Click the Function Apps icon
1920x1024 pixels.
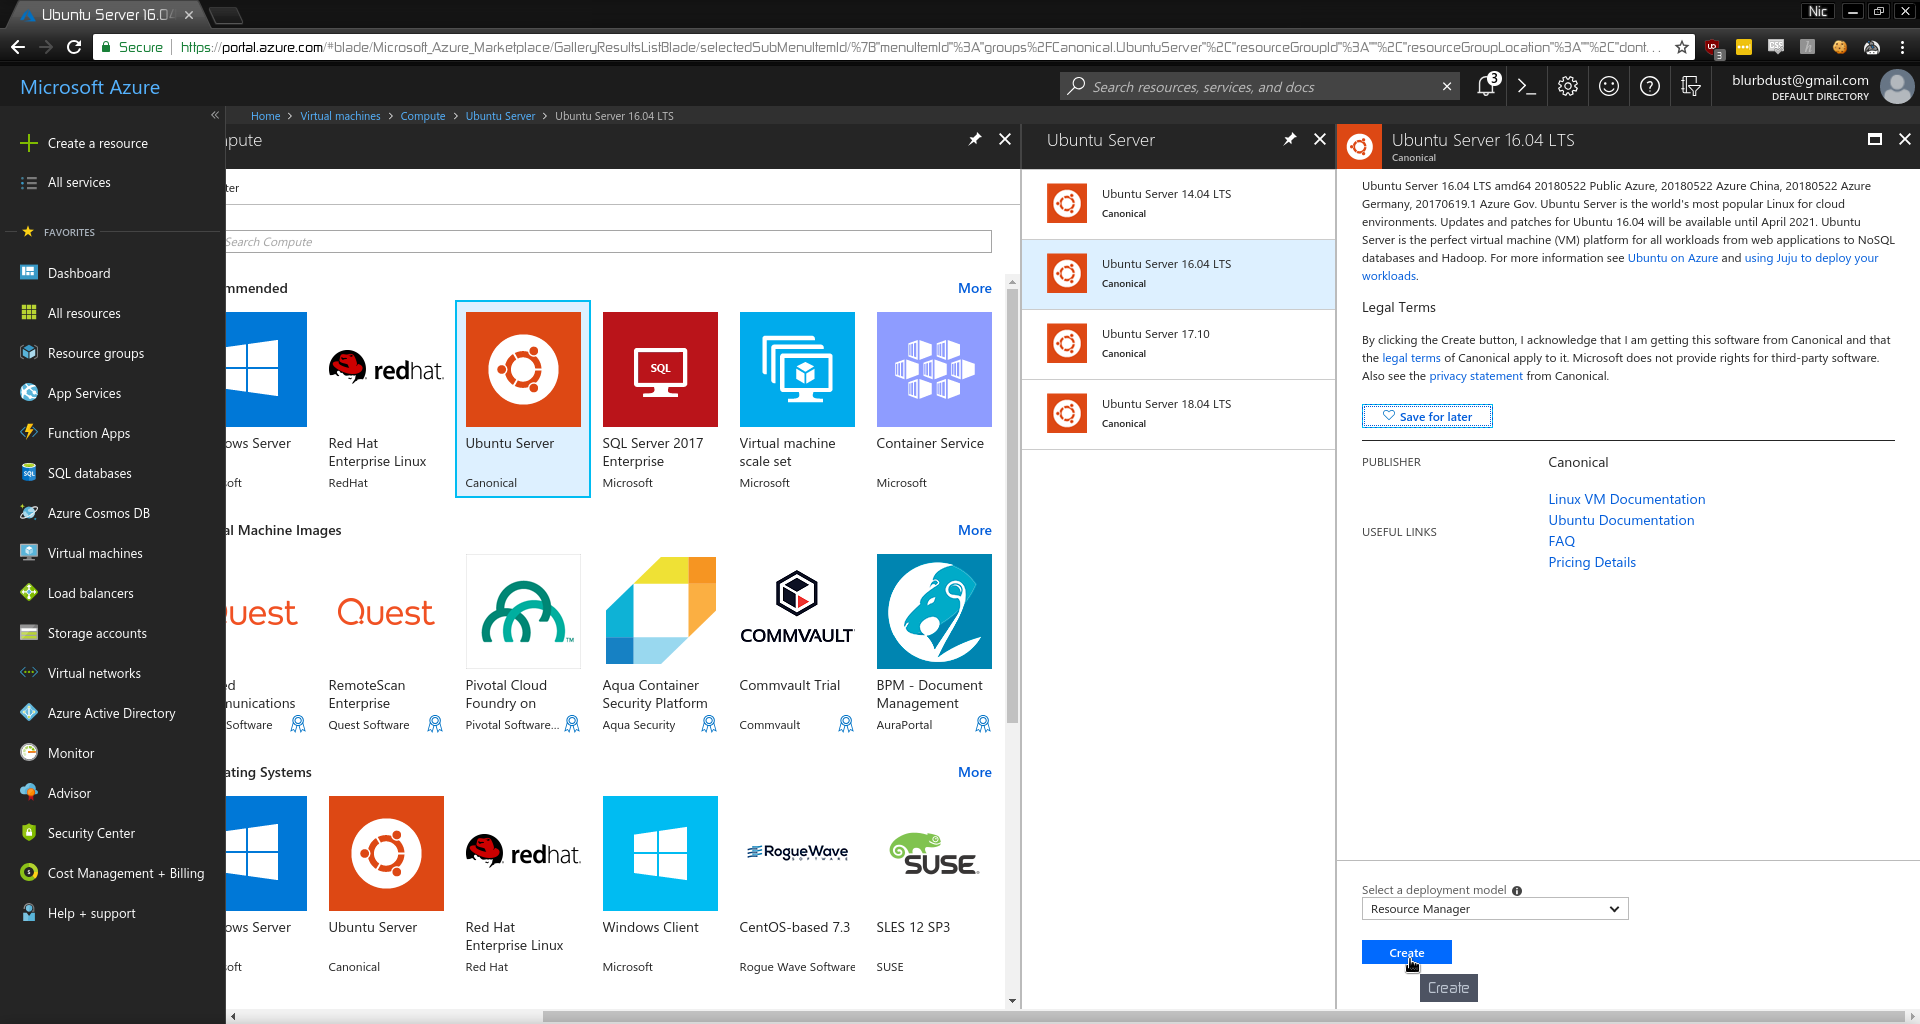[29, 432]
